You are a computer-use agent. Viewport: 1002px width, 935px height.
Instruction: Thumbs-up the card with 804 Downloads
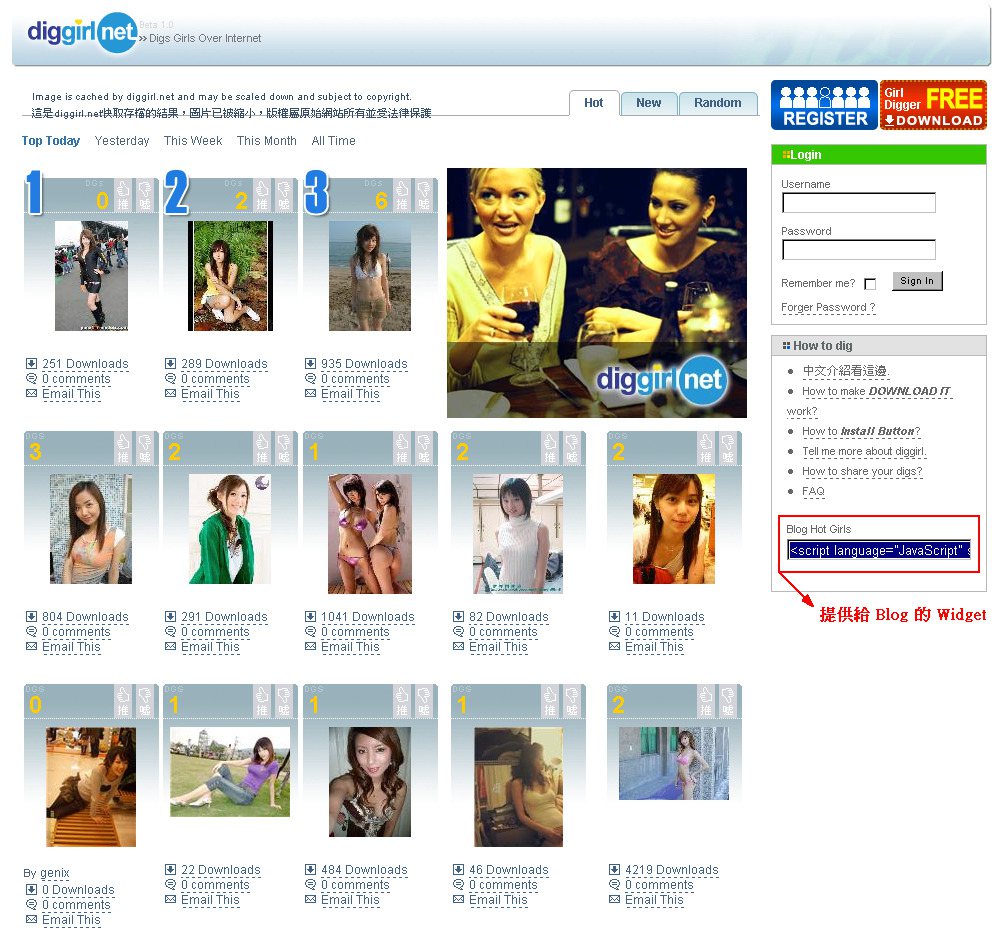123,448
